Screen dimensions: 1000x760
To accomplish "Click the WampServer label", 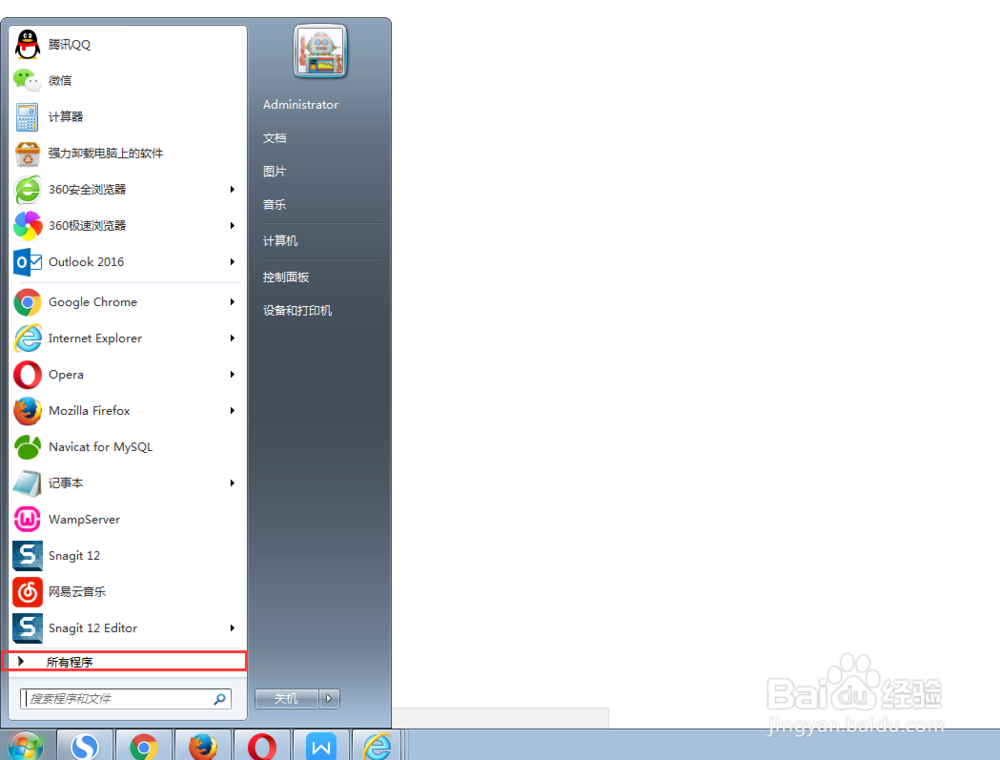I will coord(84,520).
